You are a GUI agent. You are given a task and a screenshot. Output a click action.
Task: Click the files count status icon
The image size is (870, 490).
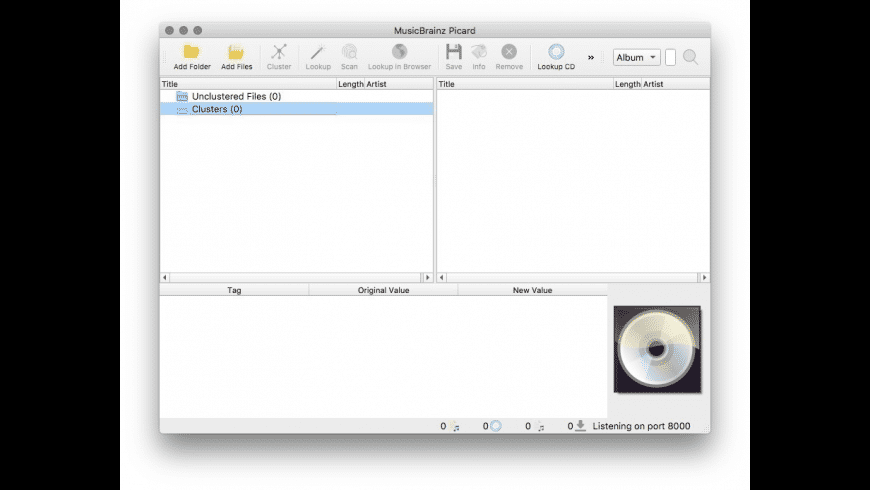pos(456,426)
